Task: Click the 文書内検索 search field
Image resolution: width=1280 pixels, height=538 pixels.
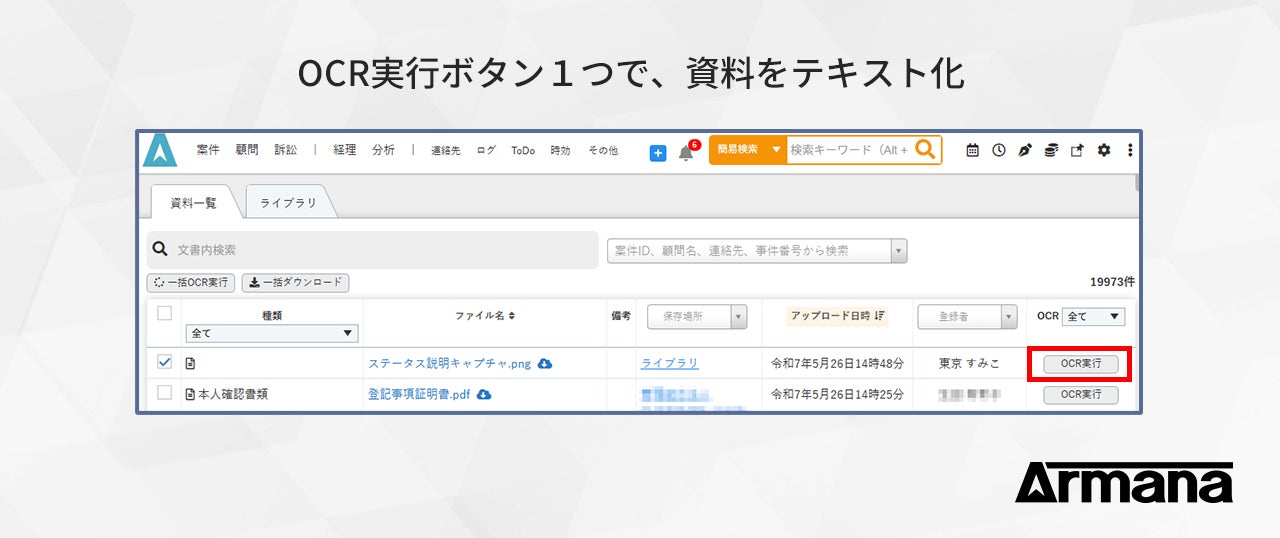Action: tap(373, 250)
